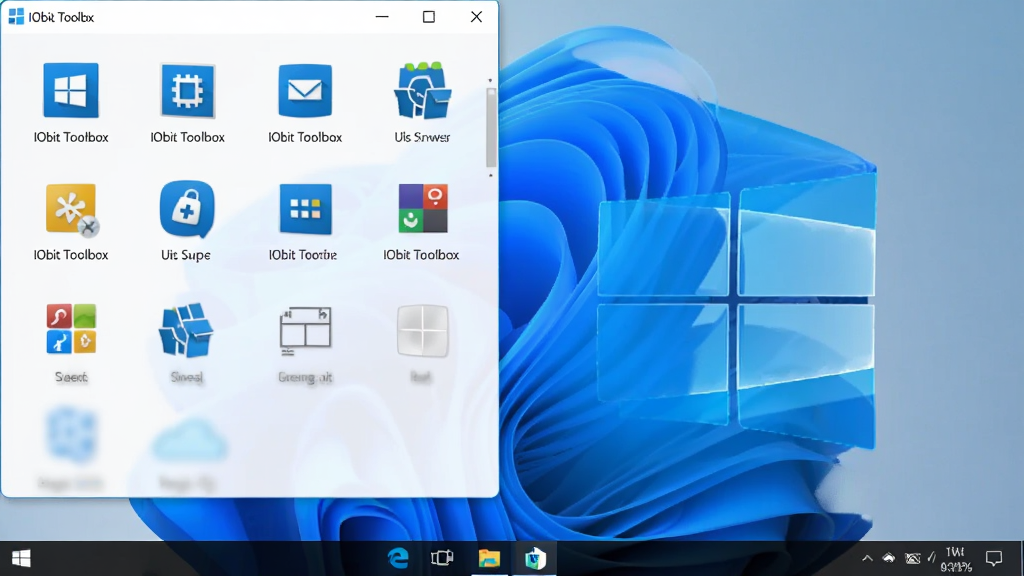Screen dimensions: 1024x576
Task: Launch Microsoft Edge from the taskbar
Action: [x=398, y=558]
